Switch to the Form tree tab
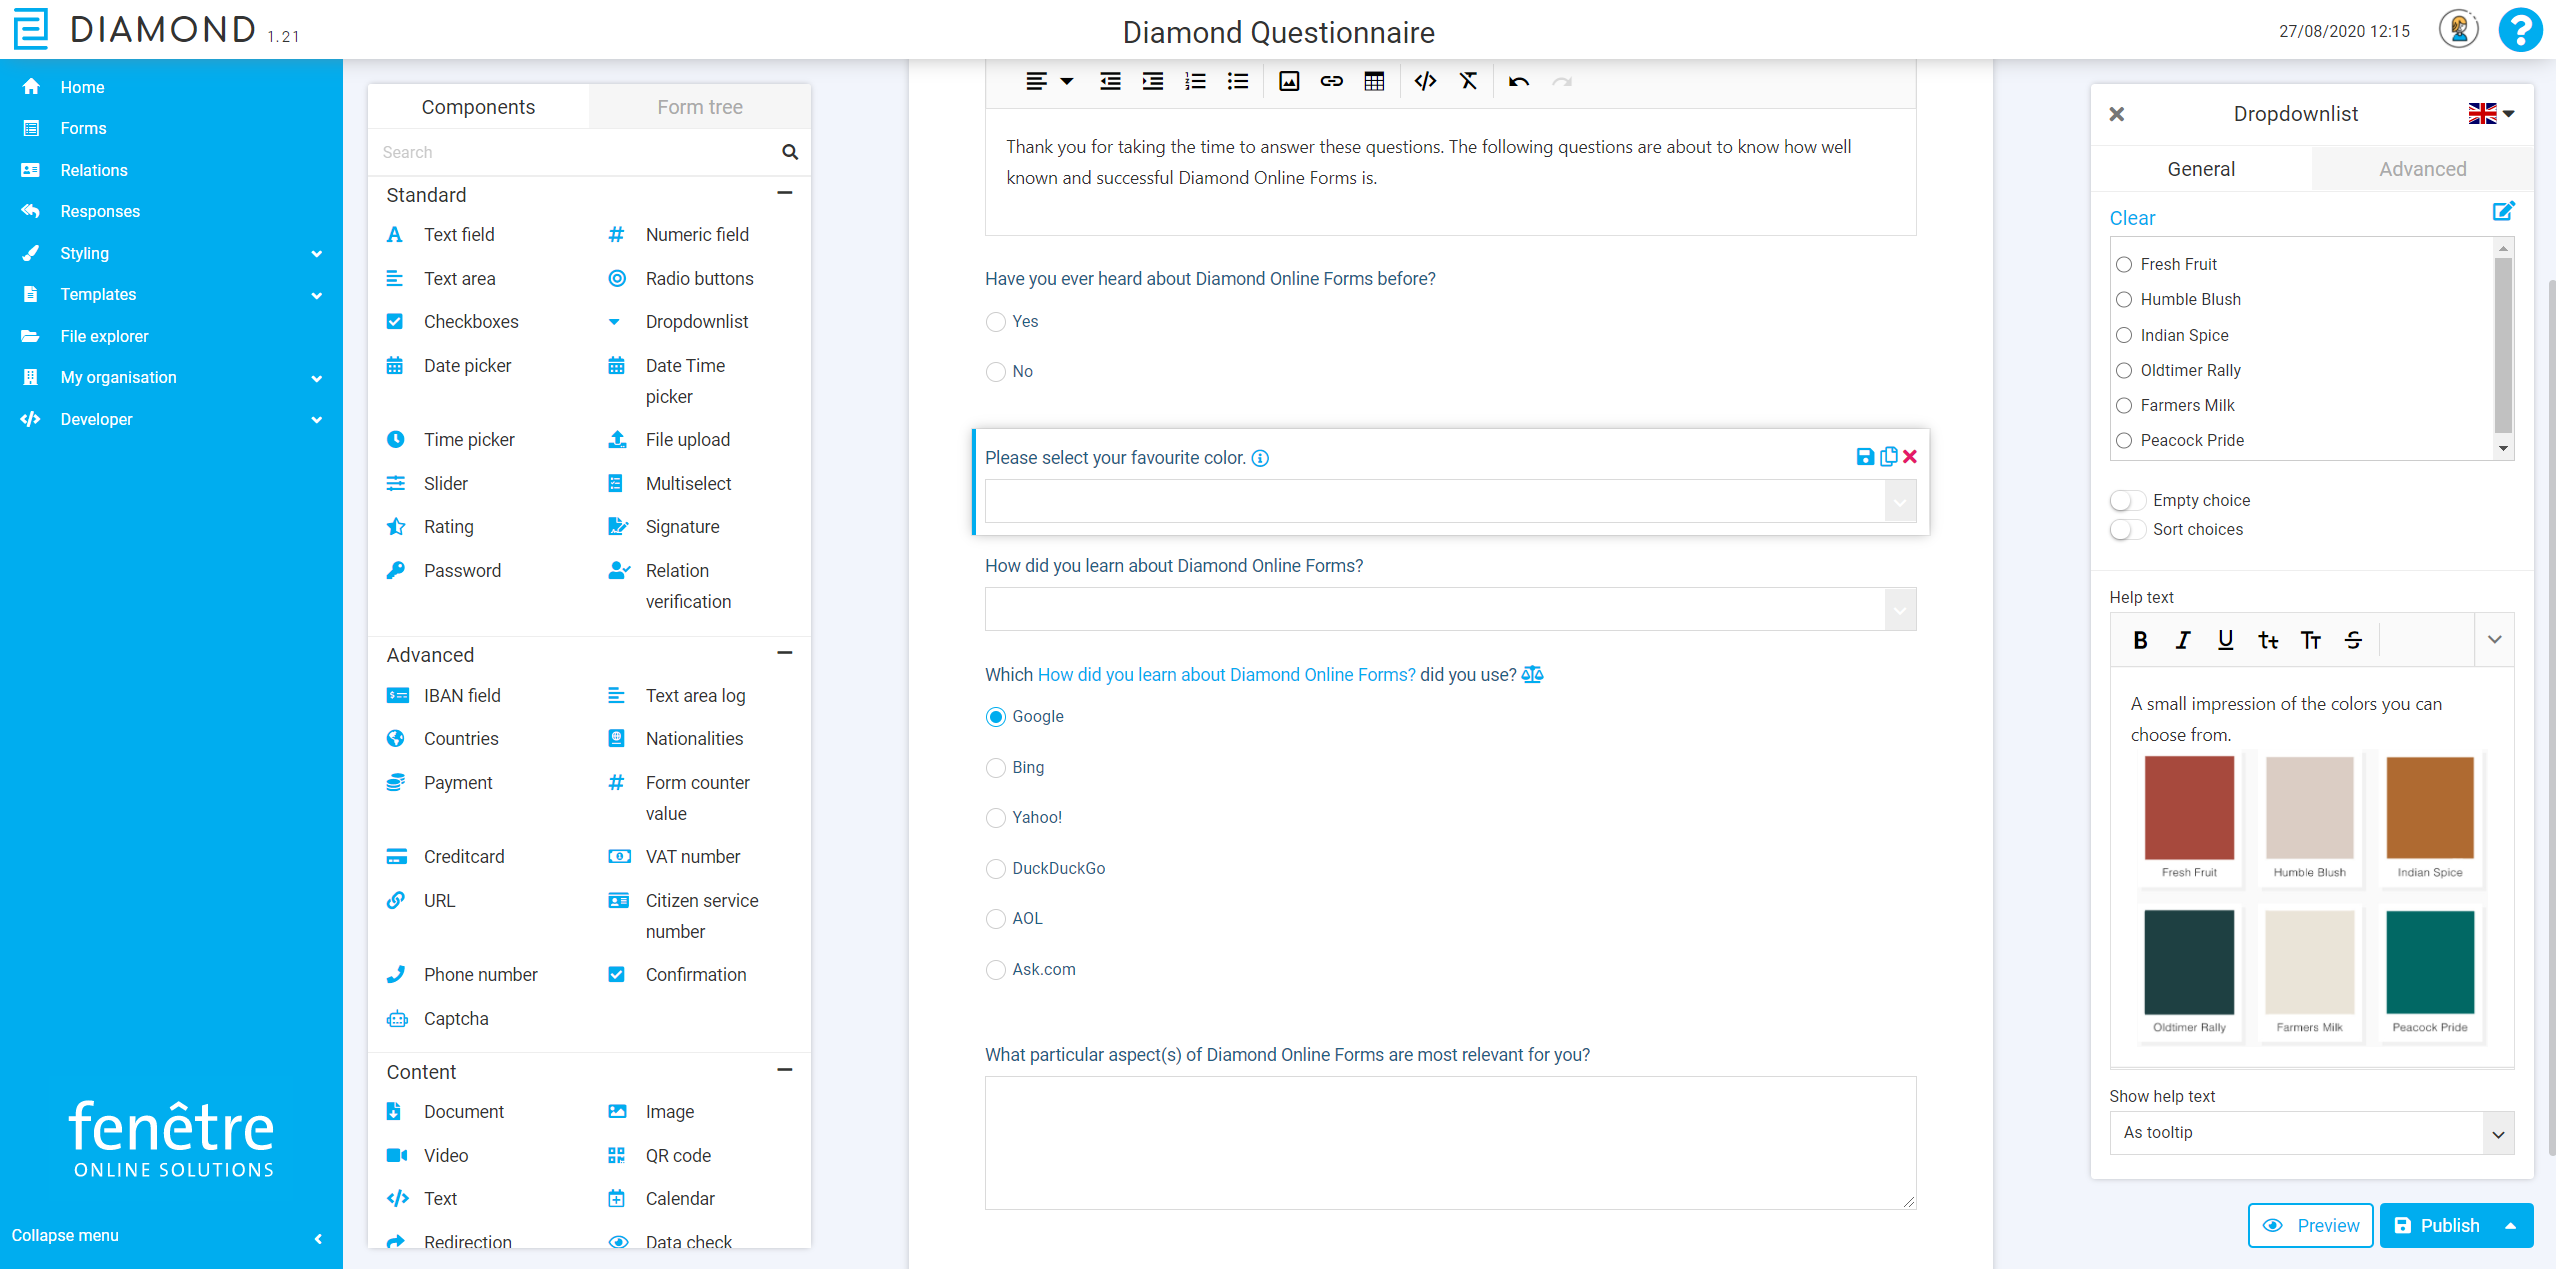The width and height of the screenshot is (2556, 1269). pos(699,107)
